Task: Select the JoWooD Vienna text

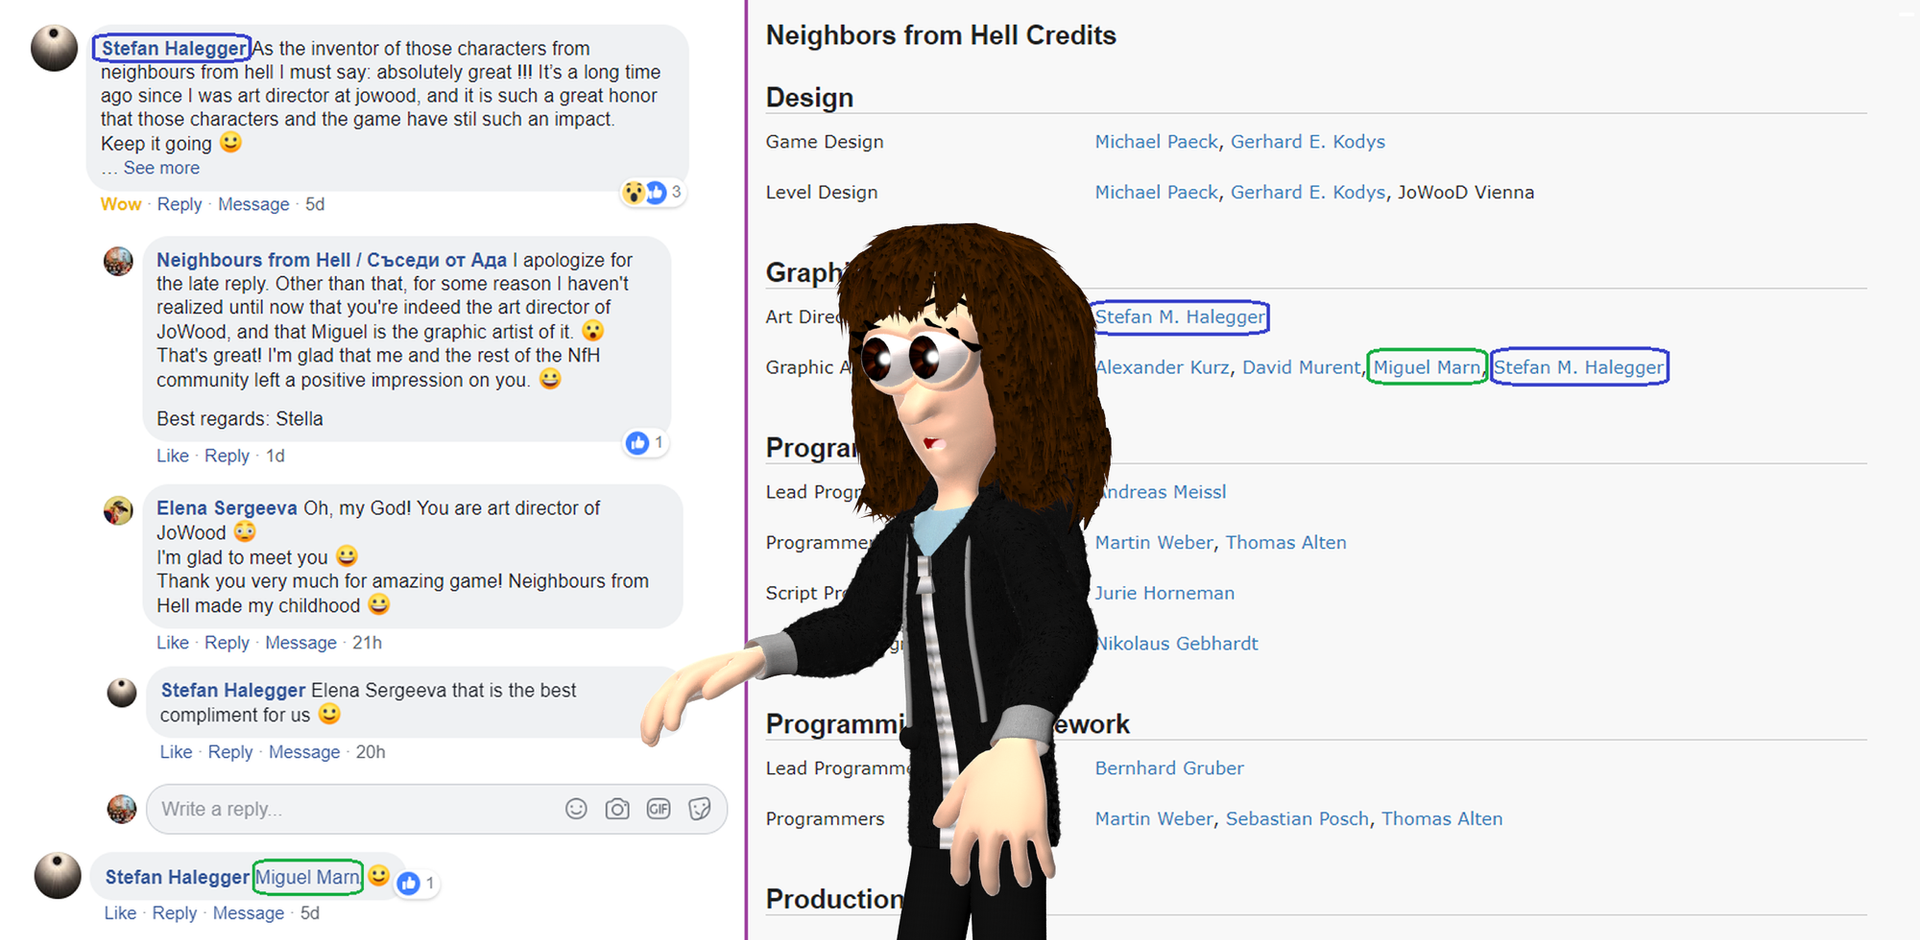Action: tap(1466, 192)
